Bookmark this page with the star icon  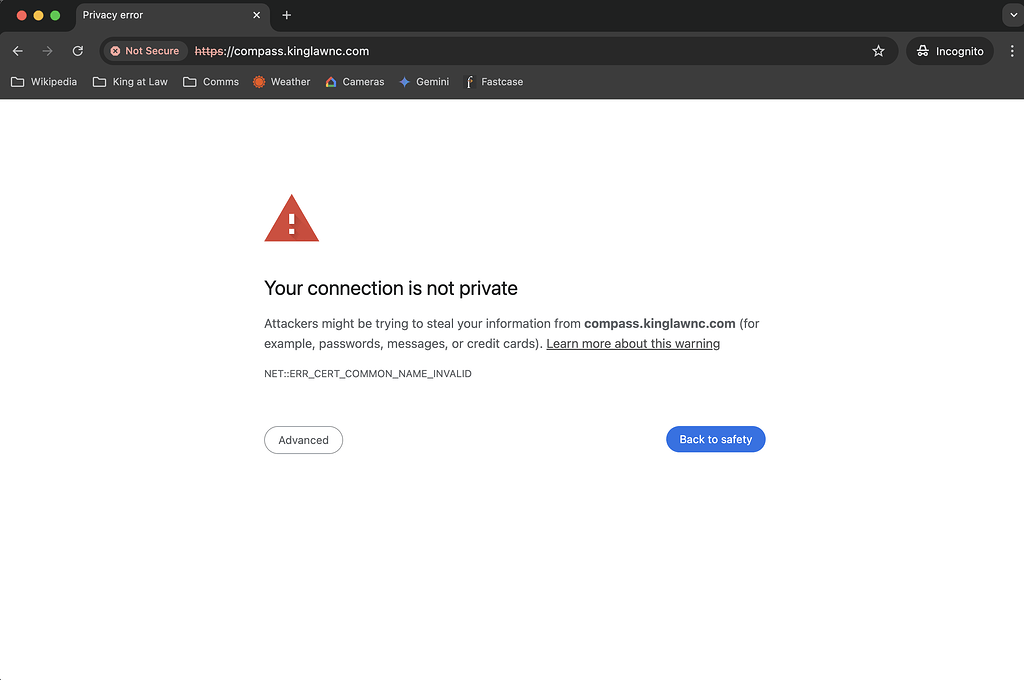(878, 51)
